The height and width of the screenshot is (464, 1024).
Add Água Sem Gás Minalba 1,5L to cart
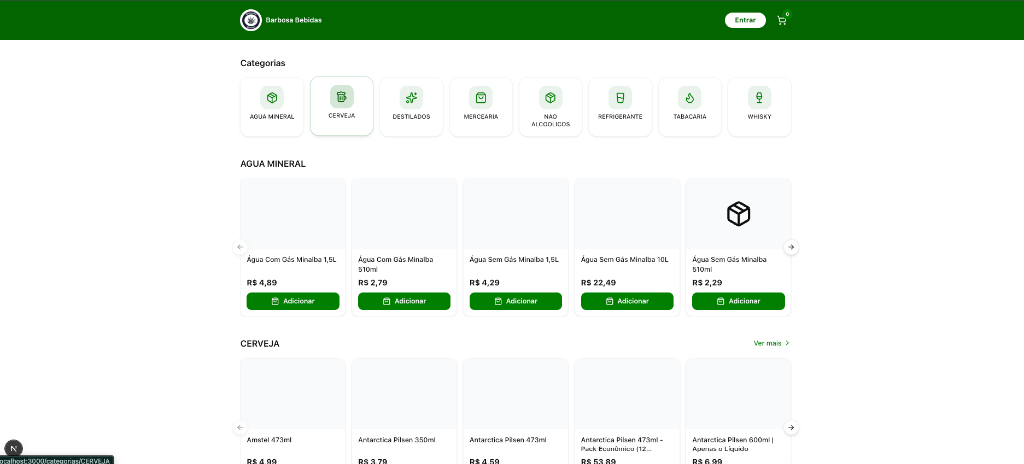pyautogui.click(x=516, y=301)
